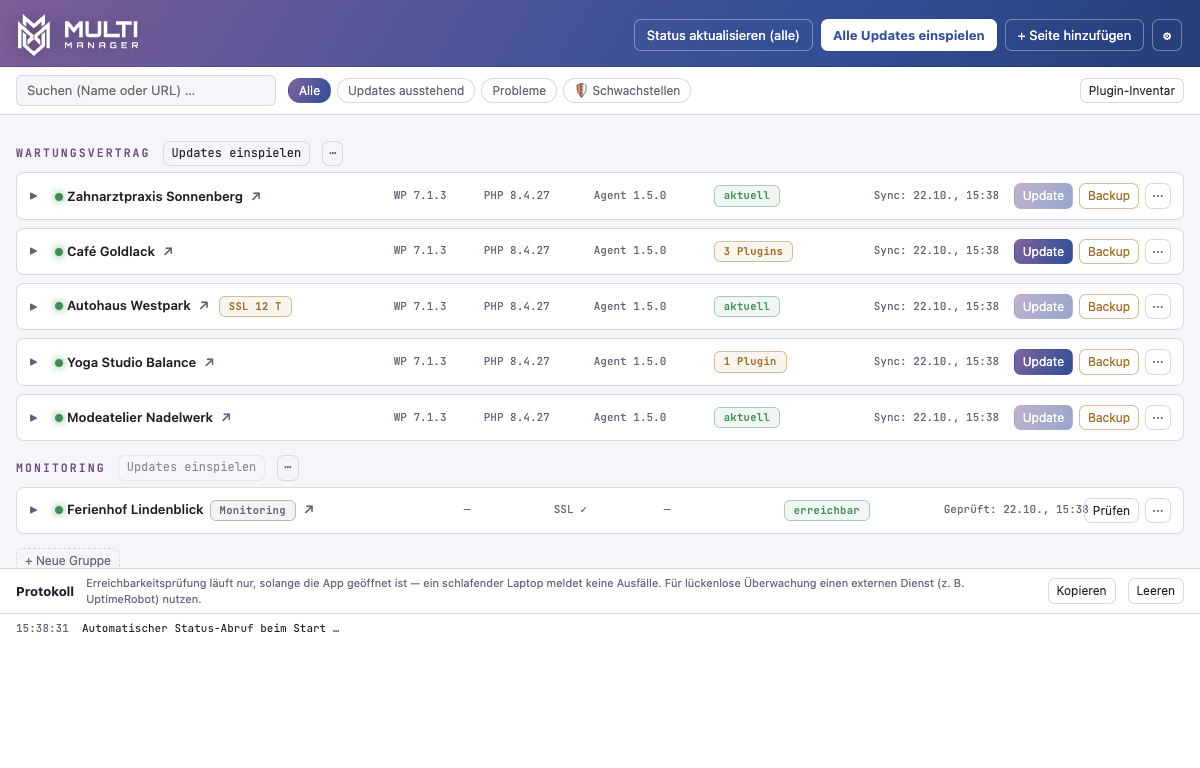Filter by Updates ausstehend

point(406,91)
